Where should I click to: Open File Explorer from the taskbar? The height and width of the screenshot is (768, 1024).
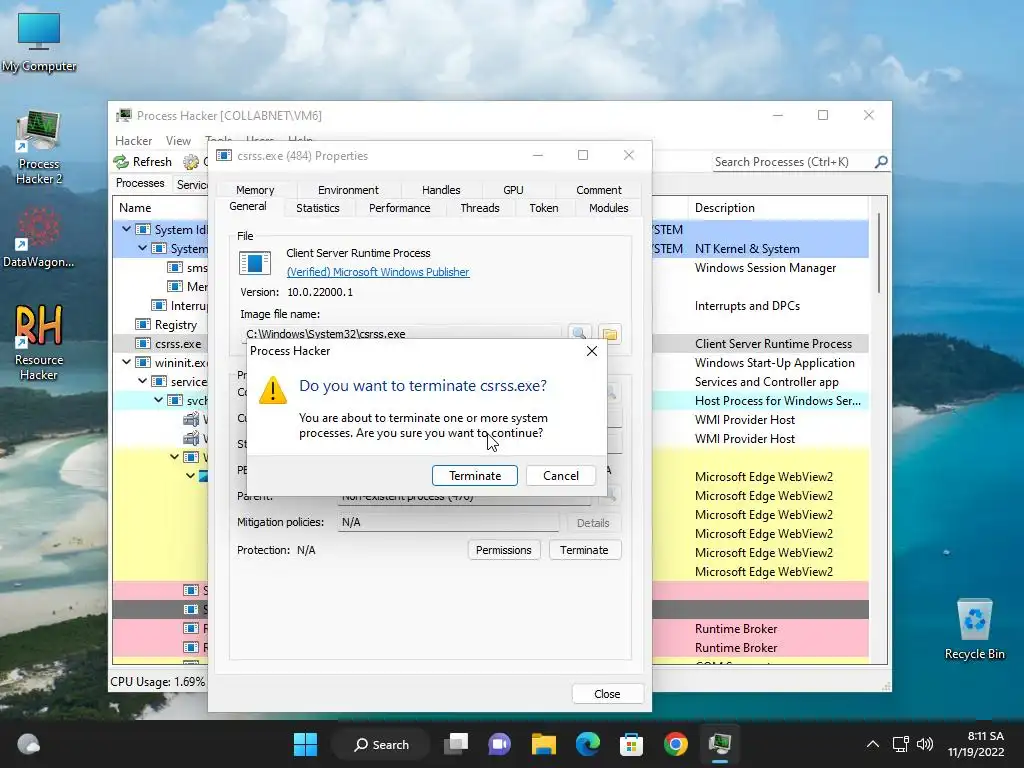click(x=543, y=744)
